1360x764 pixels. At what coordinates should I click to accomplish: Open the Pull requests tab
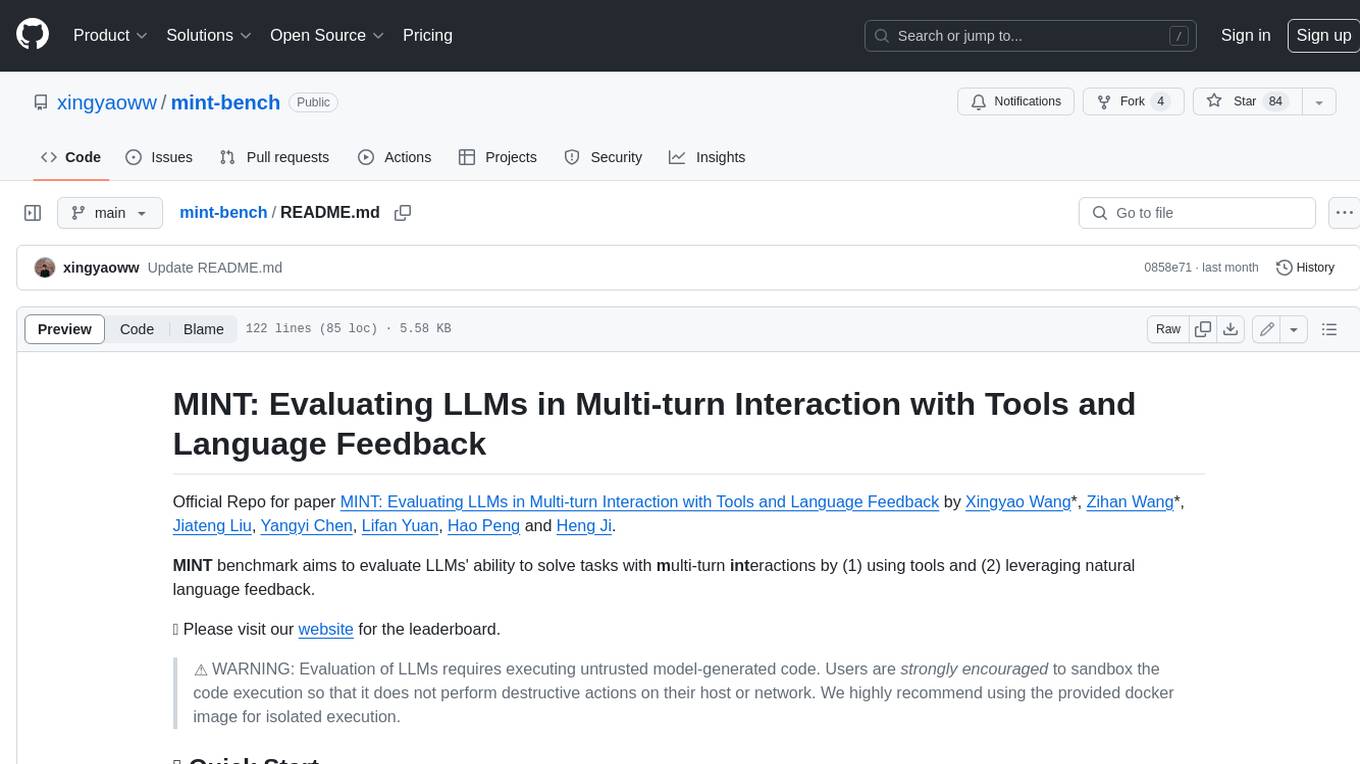click(x=274, y=157)
